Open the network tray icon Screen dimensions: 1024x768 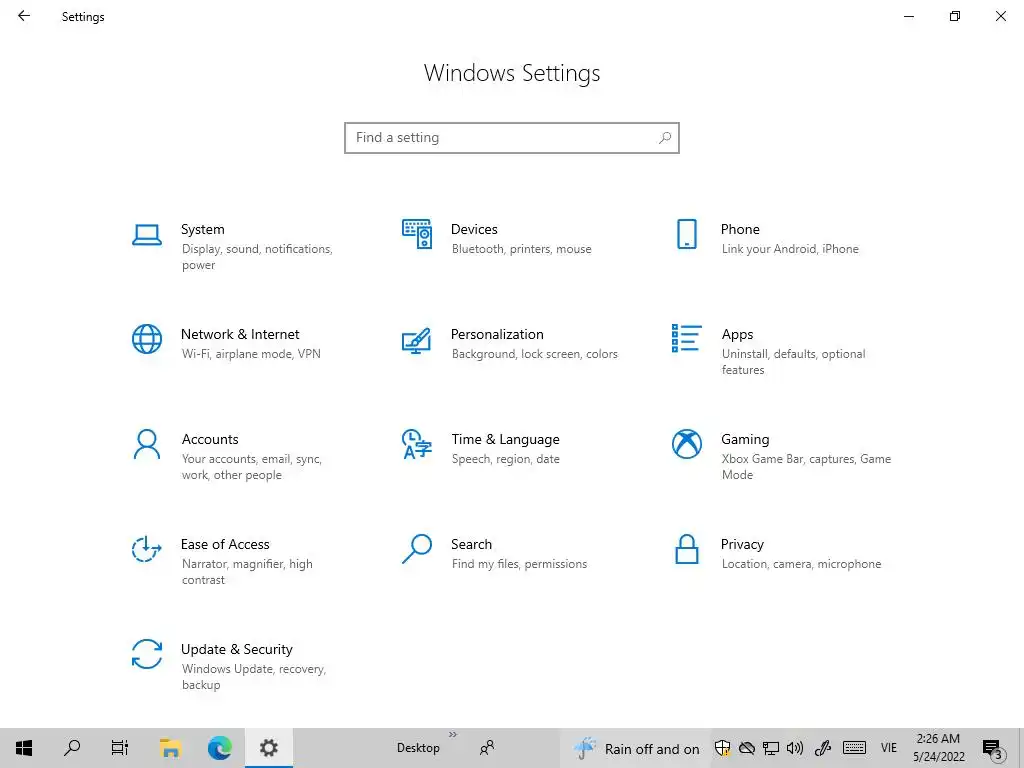point(771,748)
